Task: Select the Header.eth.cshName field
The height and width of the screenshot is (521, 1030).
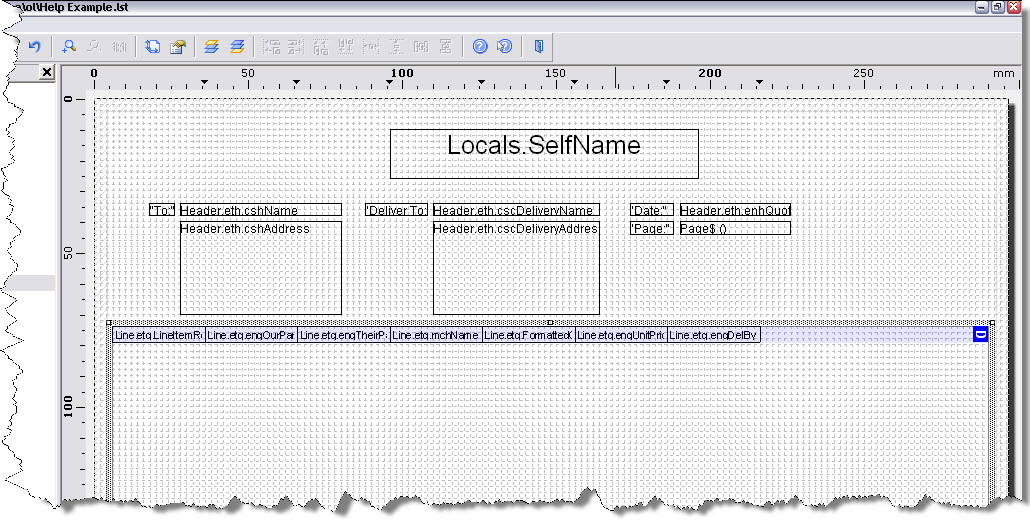Action: click(261, 210)
